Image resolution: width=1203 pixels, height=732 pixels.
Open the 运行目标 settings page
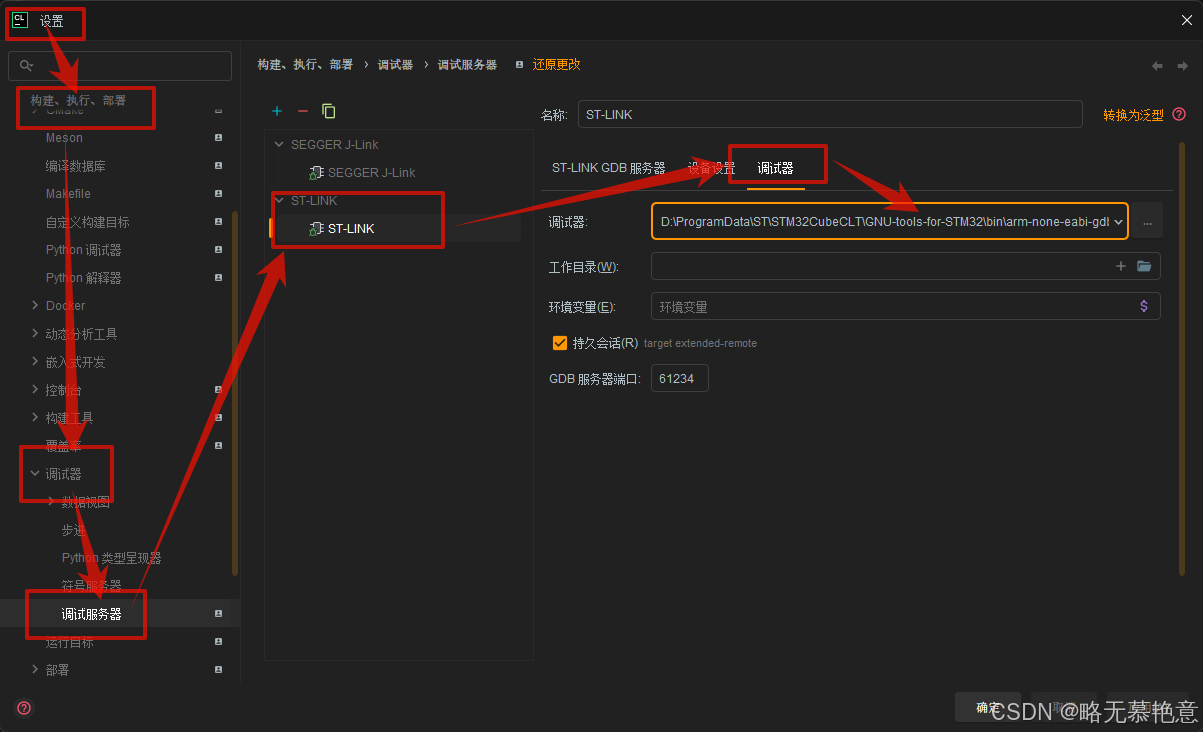tap(69, 642)
